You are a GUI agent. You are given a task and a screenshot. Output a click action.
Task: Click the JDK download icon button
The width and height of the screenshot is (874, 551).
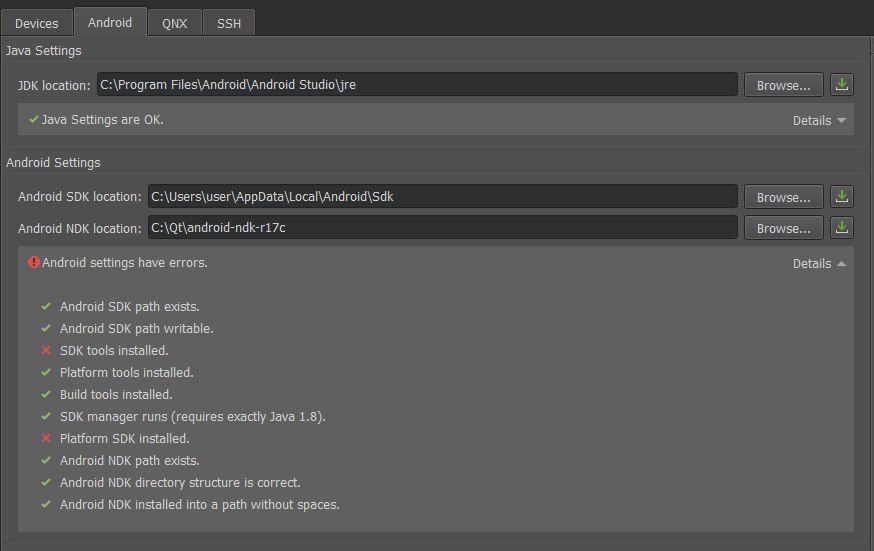(842, 85)
